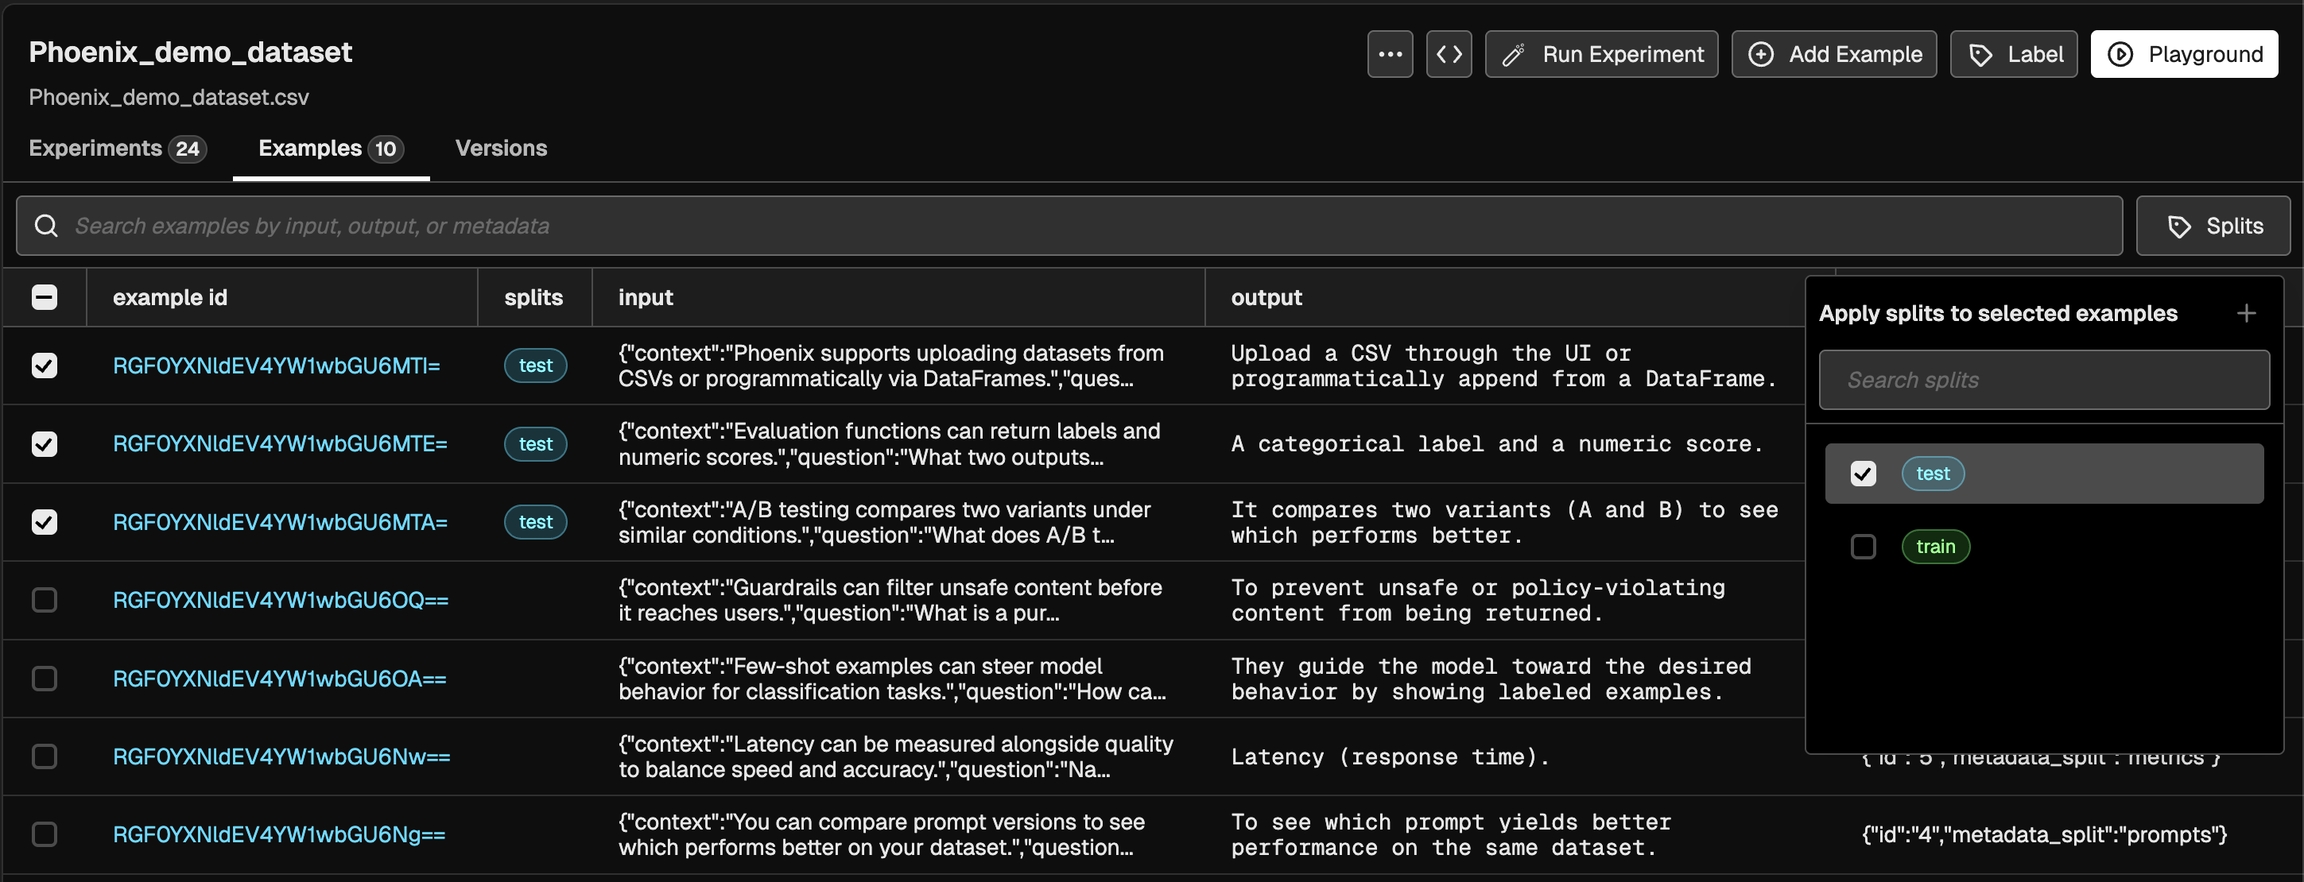This screenshot has width=2304, height=882.
Task: Open the Label dropdown button
Action: click(2014, 54)
